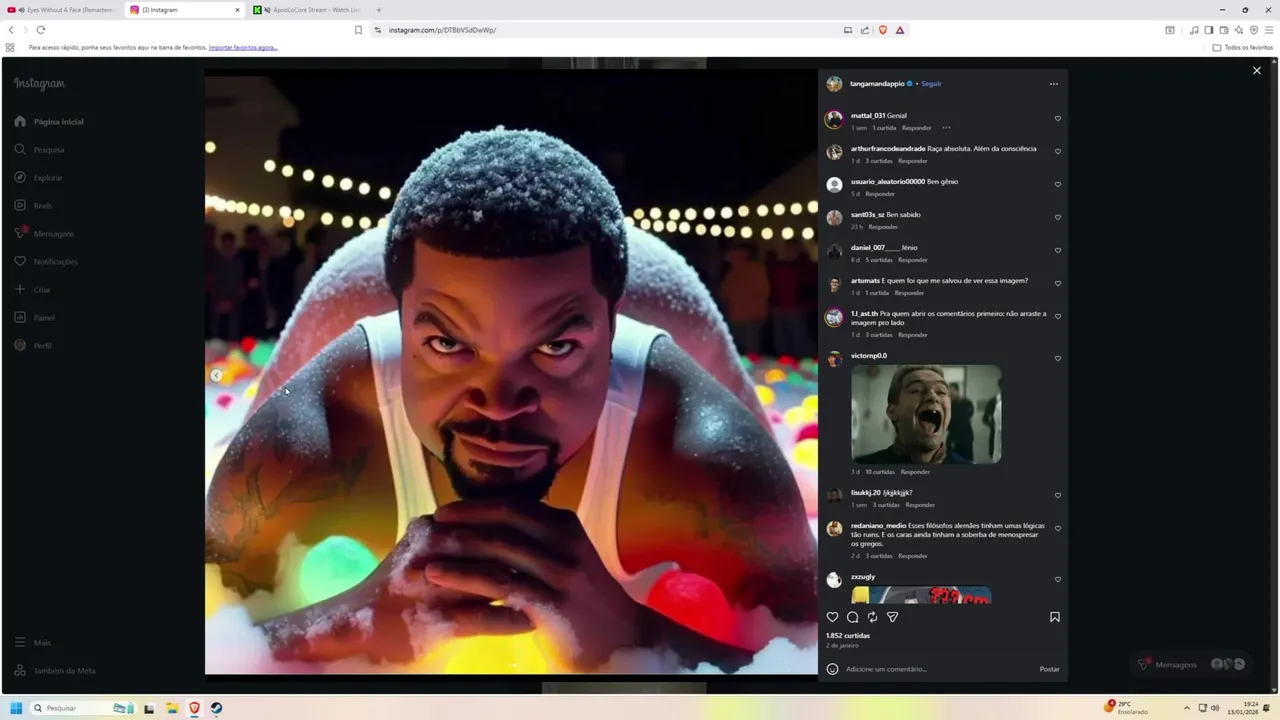Image resolution: width=1280 pixels, height=720 pixels.
Task: Click the Brave Shields icon in the address bar
Action: pos(882,30)
